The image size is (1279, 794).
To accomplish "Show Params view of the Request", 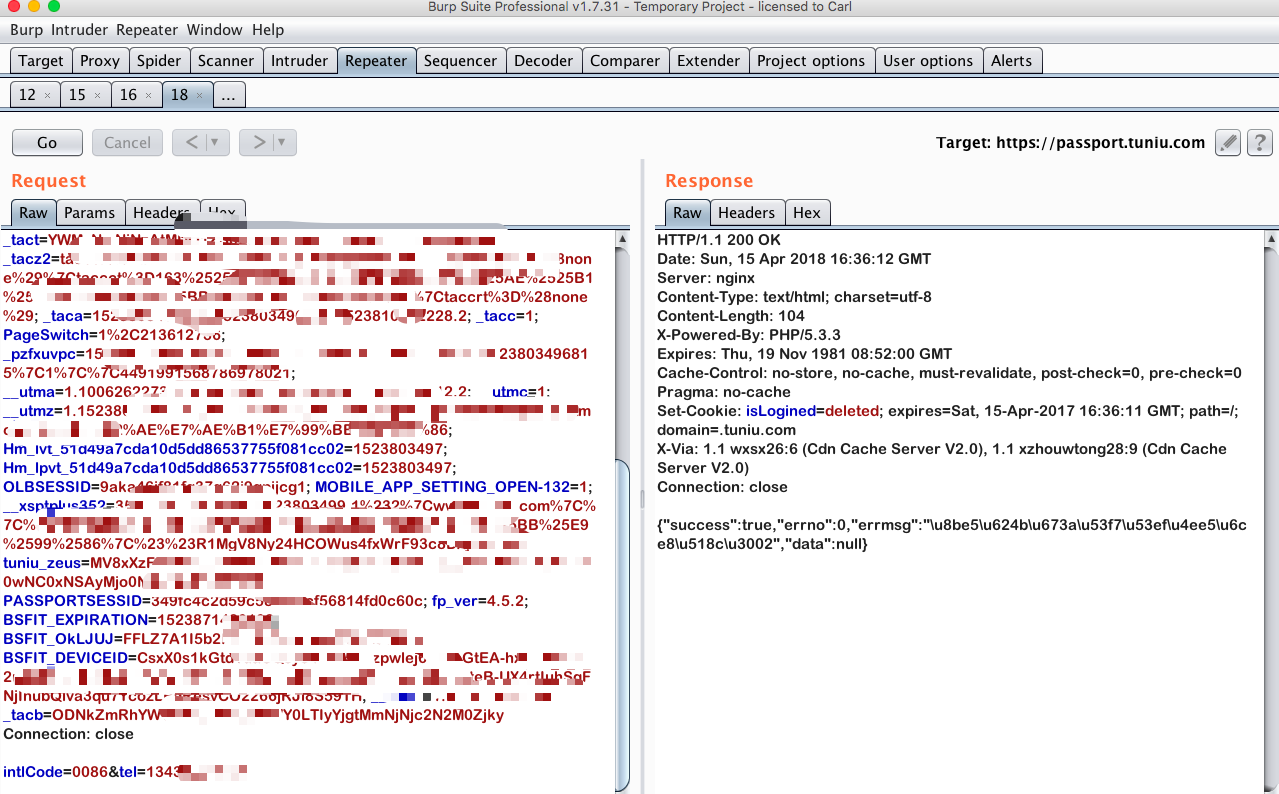I will click(90, 212).
